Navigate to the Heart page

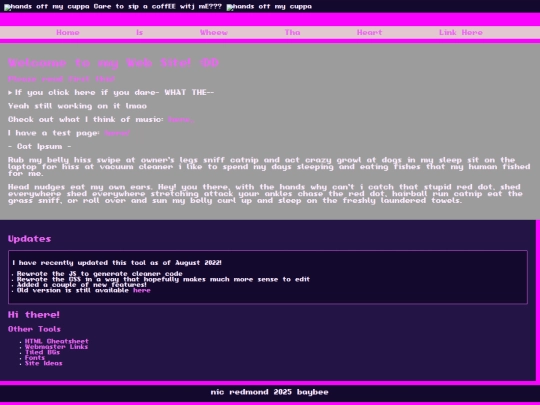coord(370,33)
